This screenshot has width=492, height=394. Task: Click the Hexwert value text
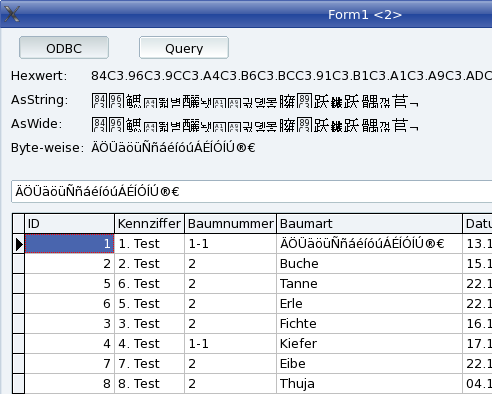point(291,76)
